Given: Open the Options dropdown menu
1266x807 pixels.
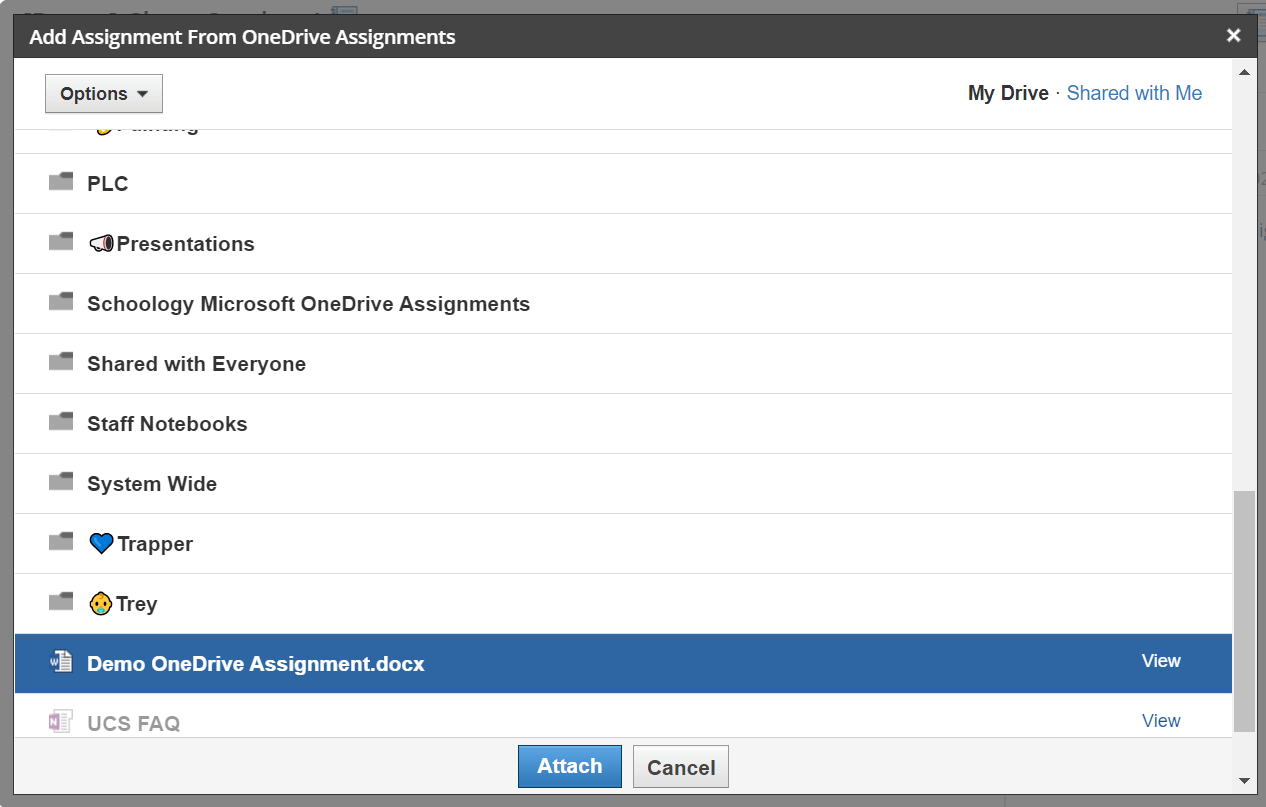Looking at the screenshot, I should [x=103, y=94].
